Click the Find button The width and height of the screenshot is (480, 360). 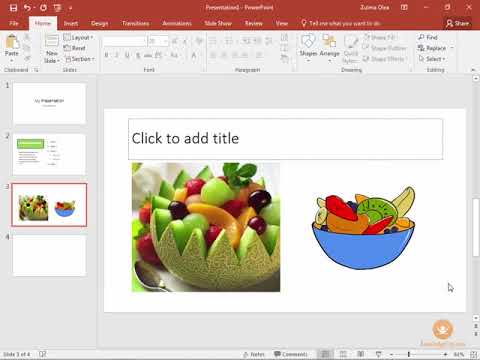[x=428, y=37]
